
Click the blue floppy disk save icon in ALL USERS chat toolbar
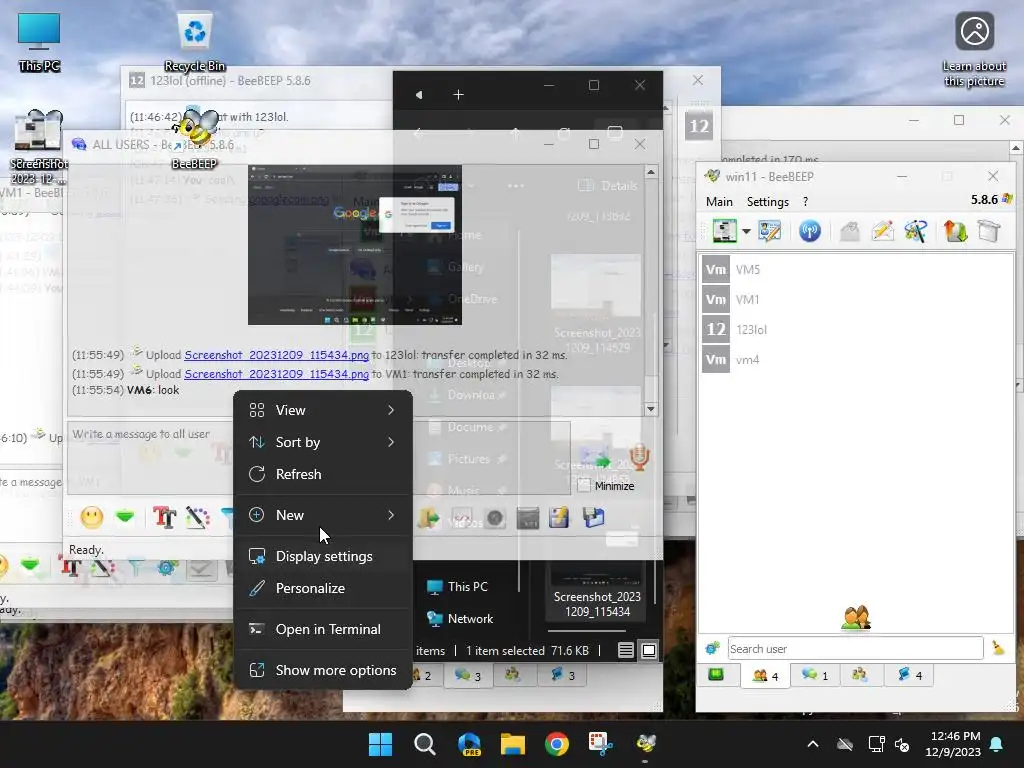point(594,517)
